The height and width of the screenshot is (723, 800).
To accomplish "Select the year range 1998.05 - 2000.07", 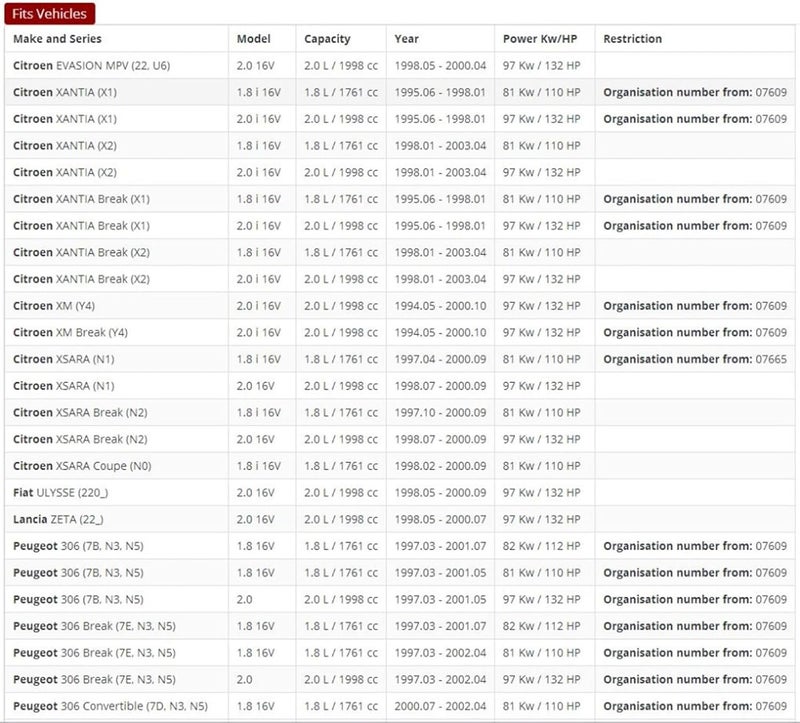I will pyautogui.click(x=440, y=519).
